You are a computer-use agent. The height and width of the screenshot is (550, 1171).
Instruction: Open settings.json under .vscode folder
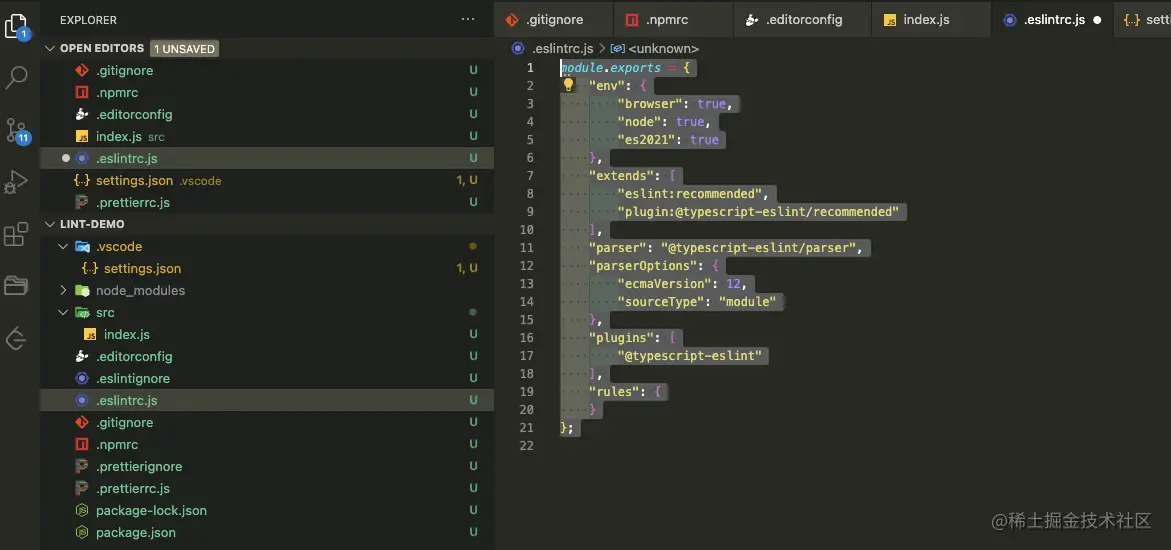click(x=267, y=268)
